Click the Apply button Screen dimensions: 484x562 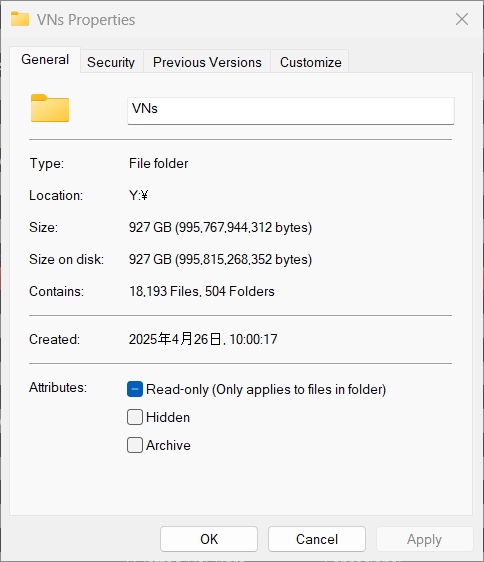424,539
